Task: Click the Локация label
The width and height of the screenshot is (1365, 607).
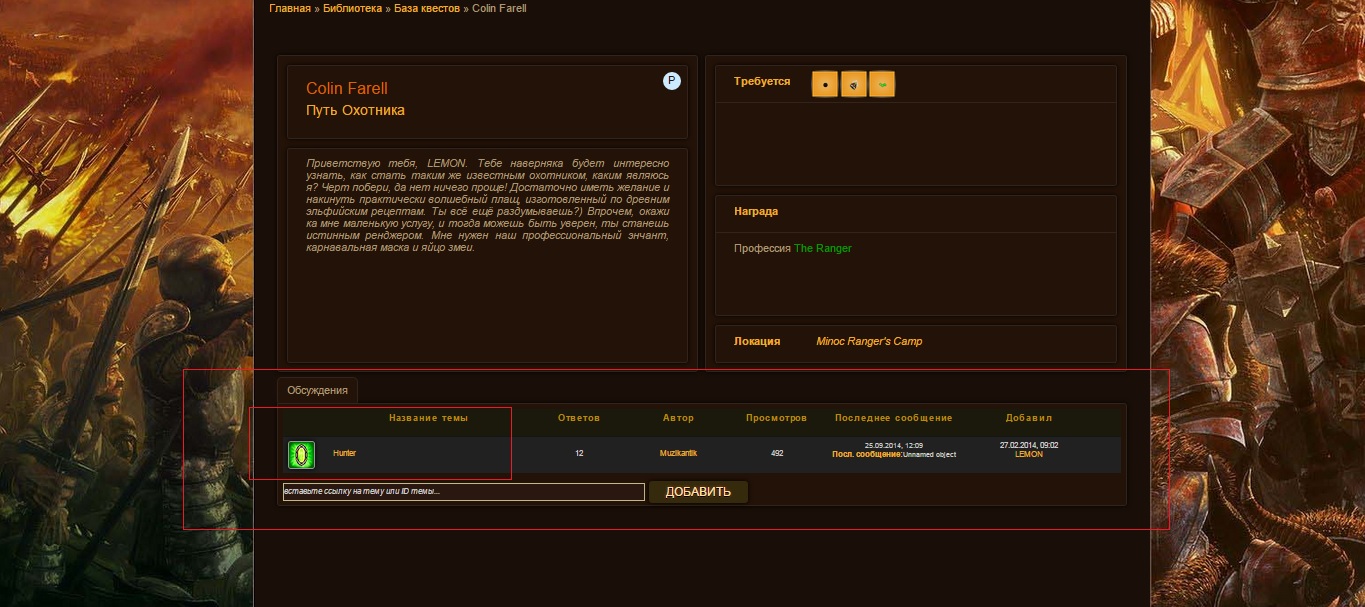Action: coord(757,342)
